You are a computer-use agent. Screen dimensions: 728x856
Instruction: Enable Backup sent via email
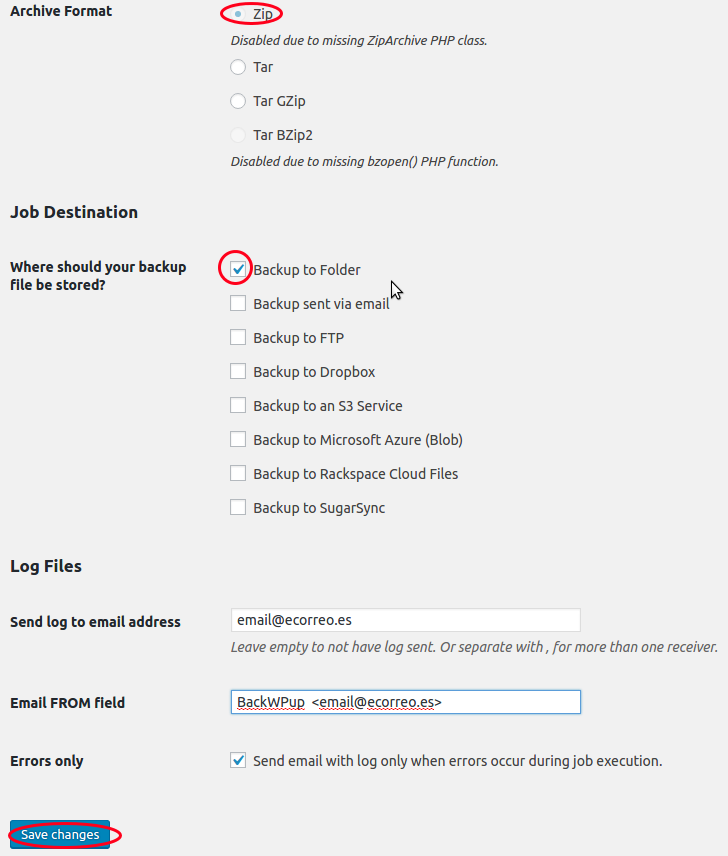pos(238,303)
